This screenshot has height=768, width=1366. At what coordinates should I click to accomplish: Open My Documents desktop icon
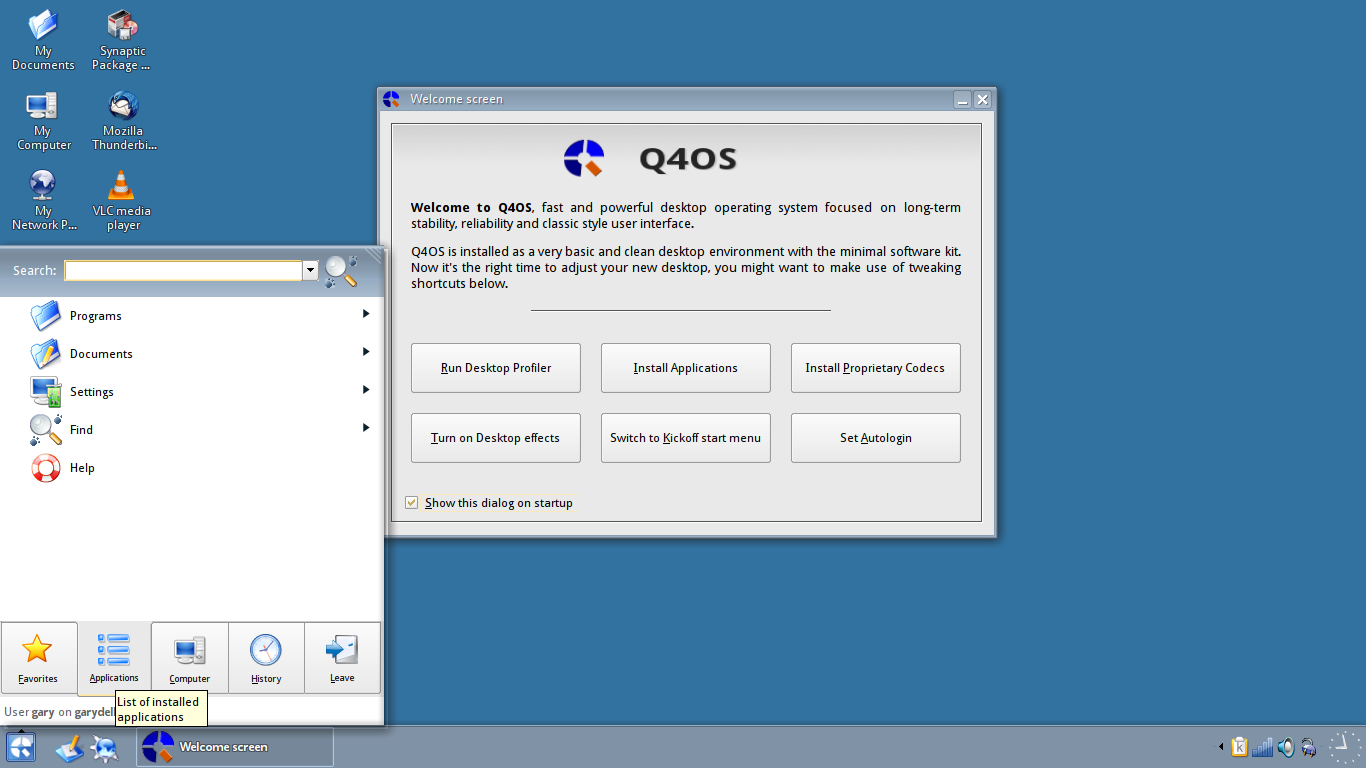43,40
